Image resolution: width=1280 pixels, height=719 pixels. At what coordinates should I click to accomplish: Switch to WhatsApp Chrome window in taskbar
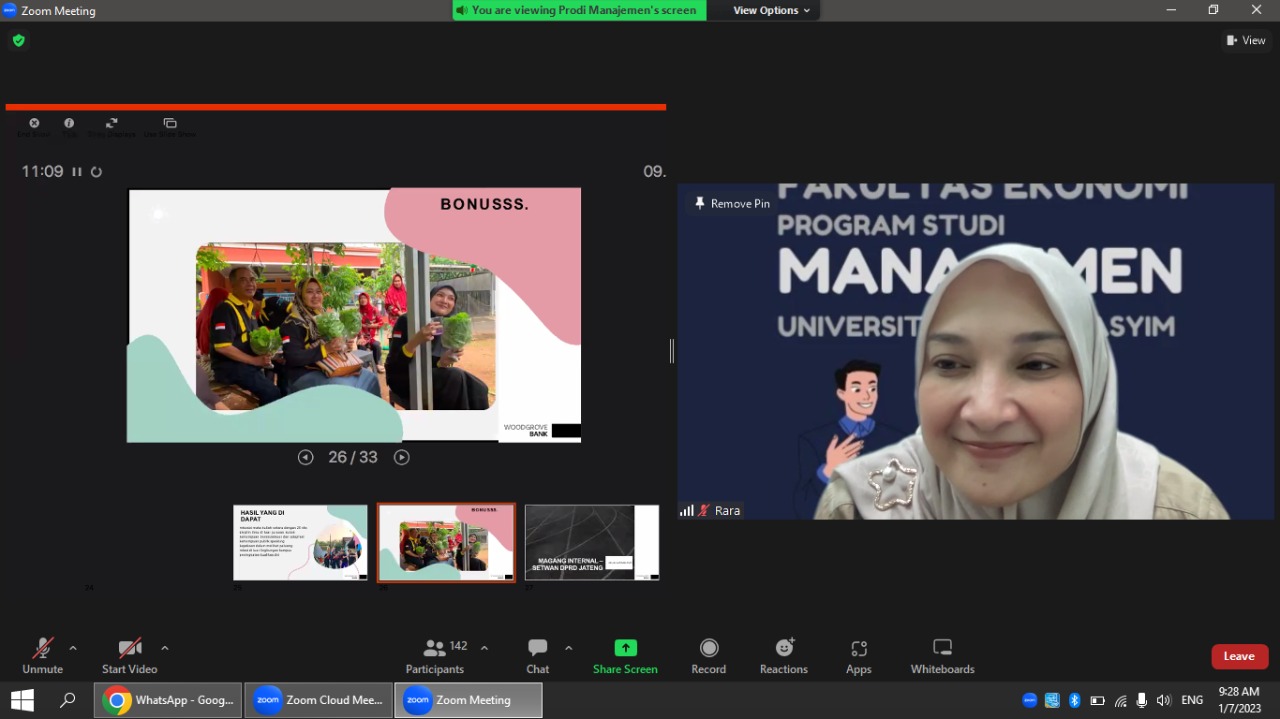point(169,700)
